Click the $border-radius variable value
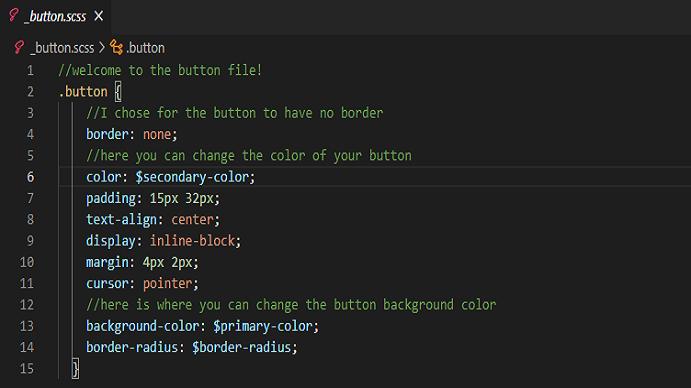 [x=242, y=347]
